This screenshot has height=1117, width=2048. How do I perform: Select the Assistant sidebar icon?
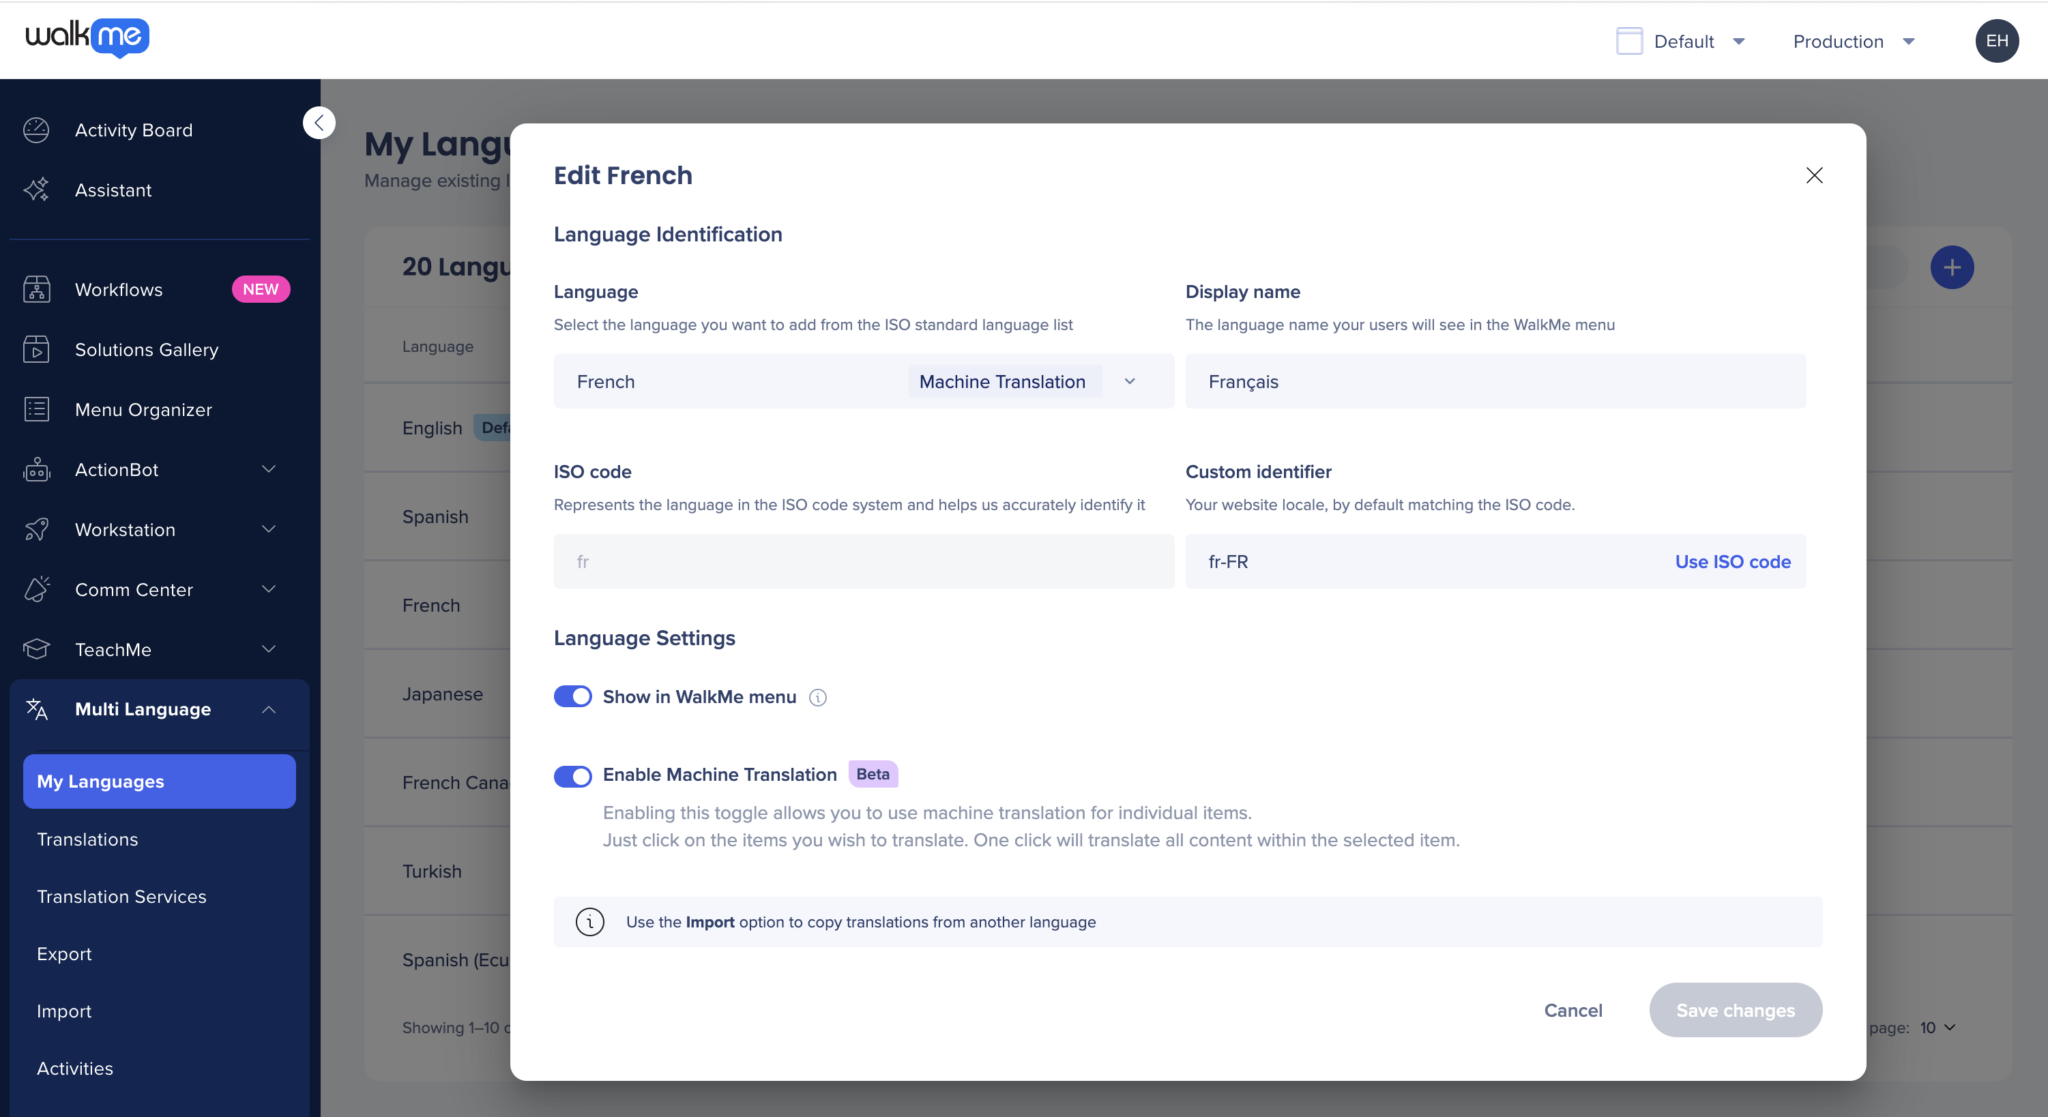tap(113, 190)
